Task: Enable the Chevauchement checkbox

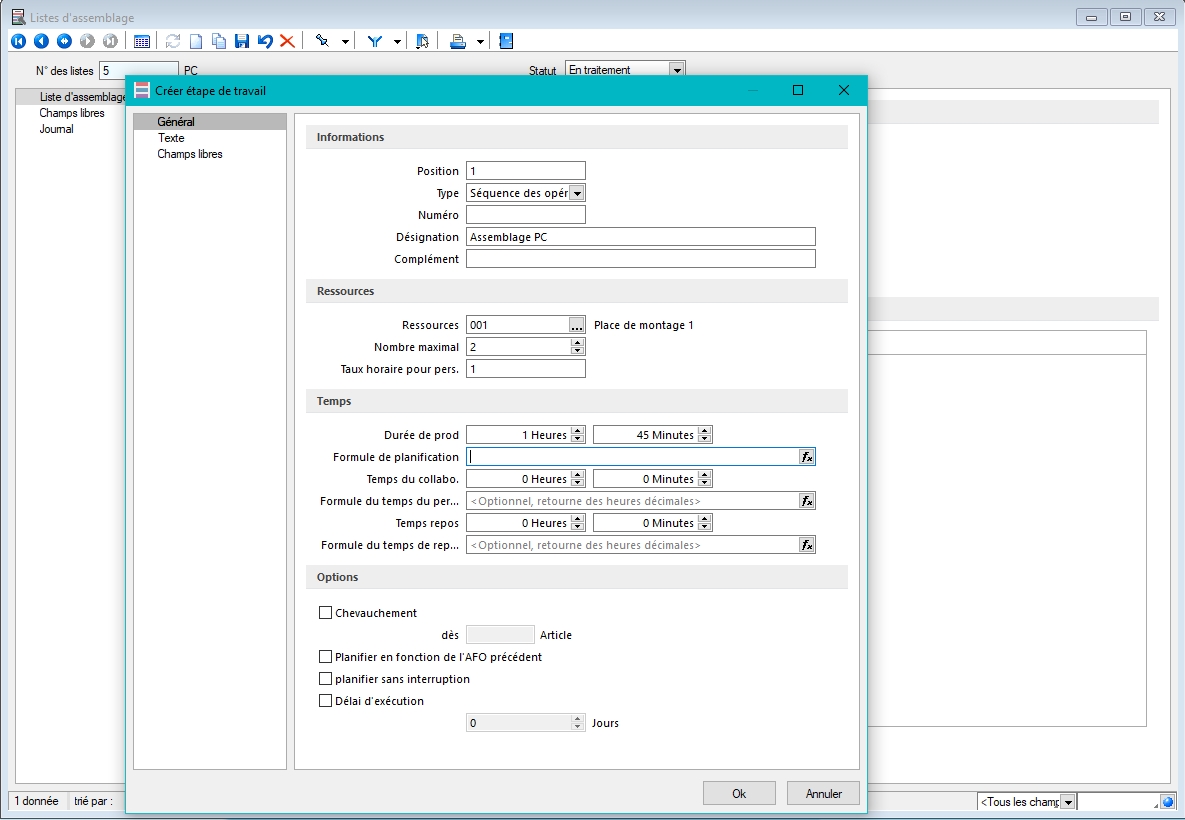Action: point(326,612)
